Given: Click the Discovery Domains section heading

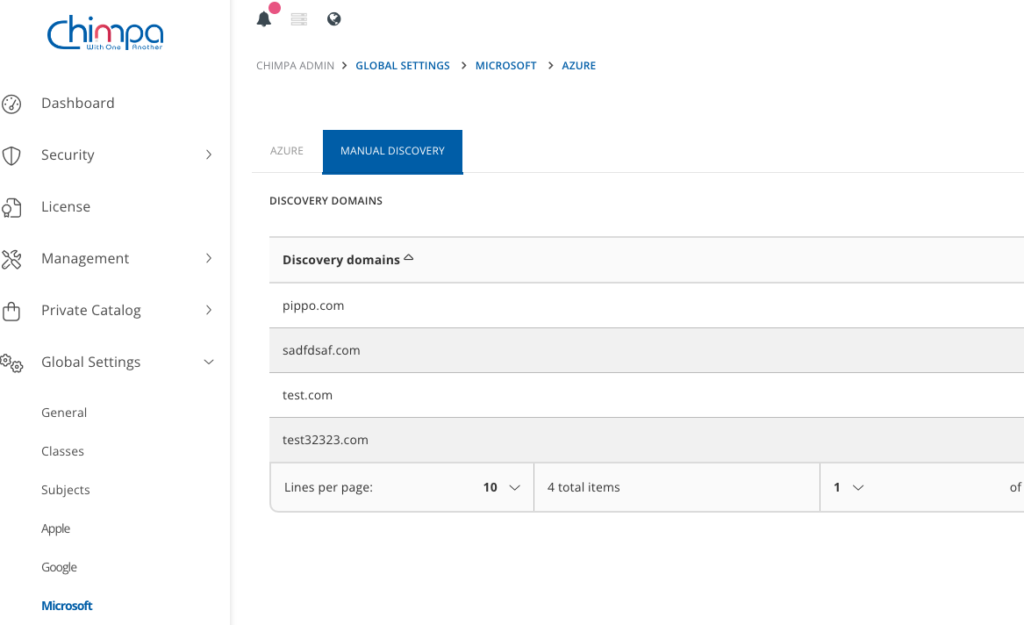Looking at the screenshot, I should pyautogui.click(x=326, y=201).
